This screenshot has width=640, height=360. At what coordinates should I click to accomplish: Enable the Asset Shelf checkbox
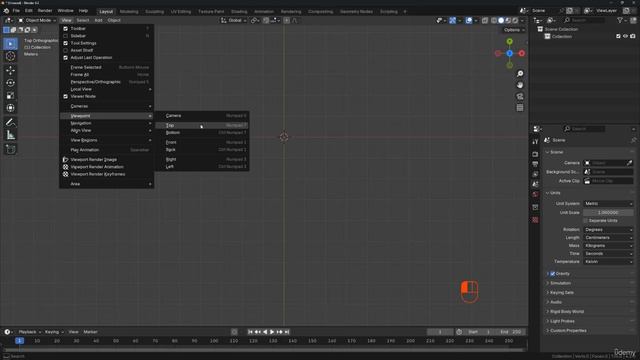pos(65,51)
